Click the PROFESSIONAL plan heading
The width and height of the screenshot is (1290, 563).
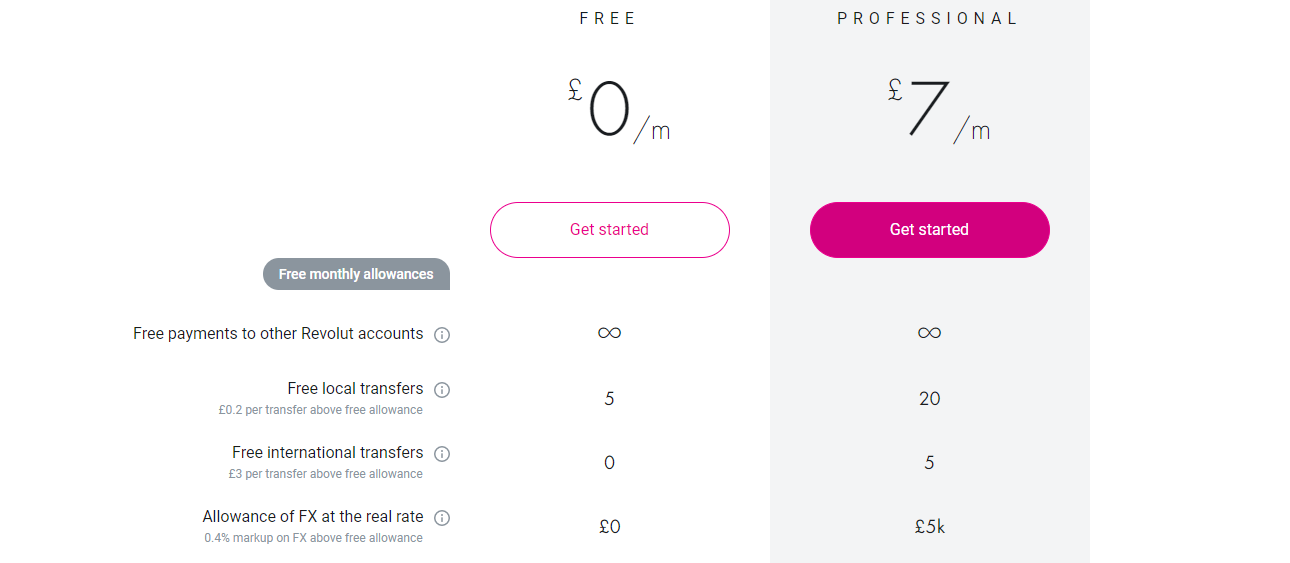point(928,19)
